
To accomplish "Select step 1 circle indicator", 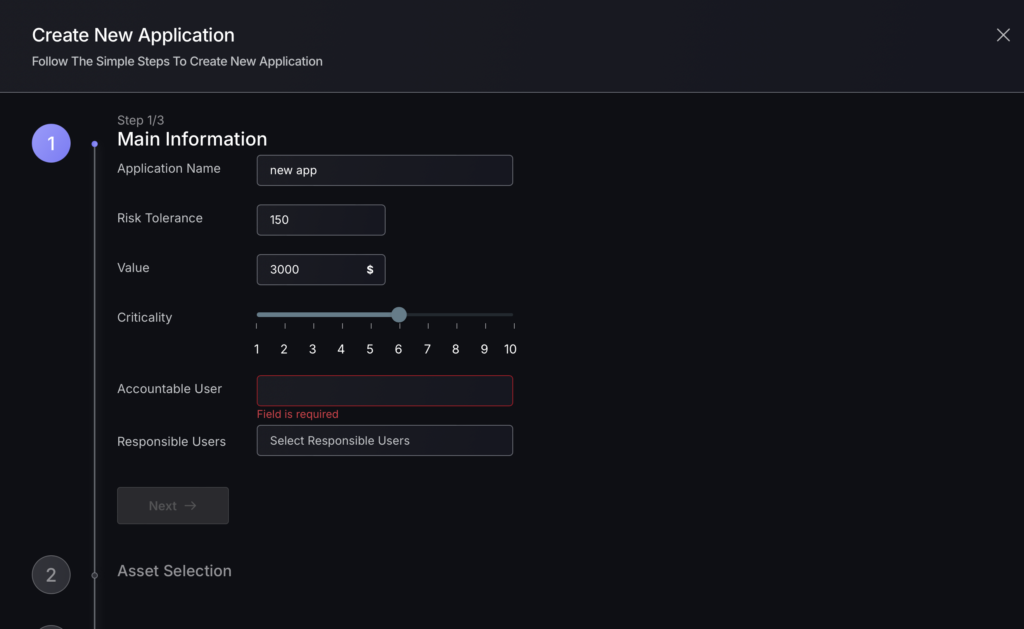I will click(51, 143).
